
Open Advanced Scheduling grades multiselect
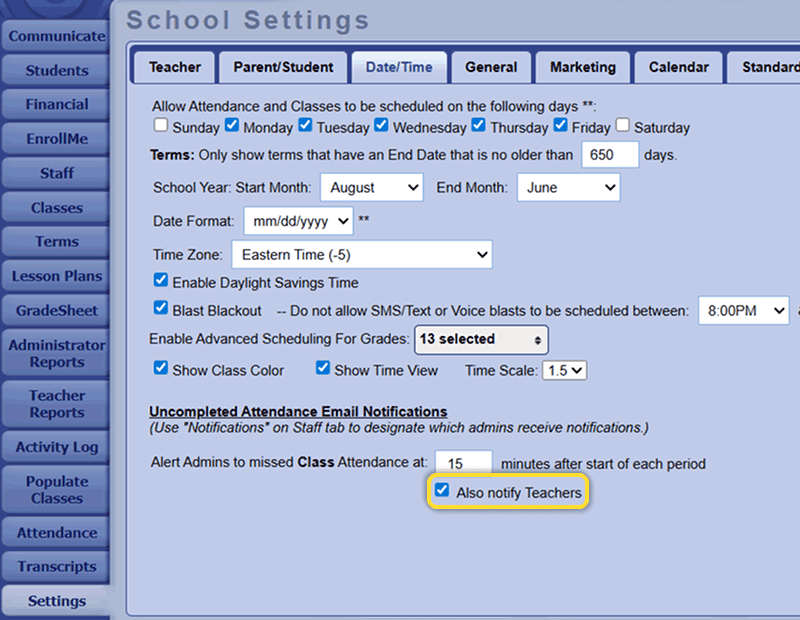click(x=481, y=339)
